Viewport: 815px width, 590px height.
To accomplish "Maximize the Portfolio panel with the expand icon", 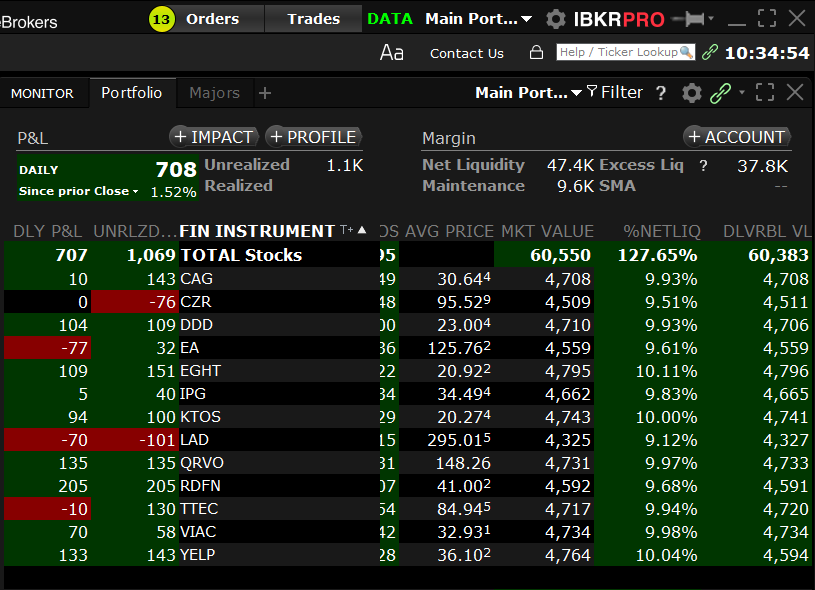I will 765,93.
